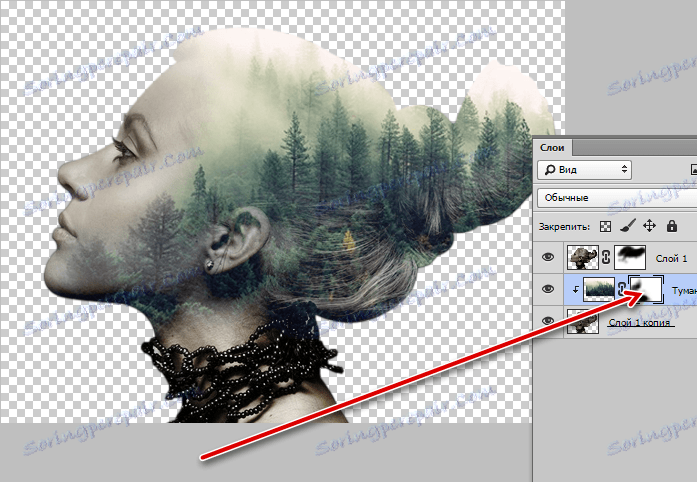Open the Обычные blend mode dropdown
Image resolution: width=697 pixels, height=482 pixels.
pyautogui.click(x=617, y=198)
